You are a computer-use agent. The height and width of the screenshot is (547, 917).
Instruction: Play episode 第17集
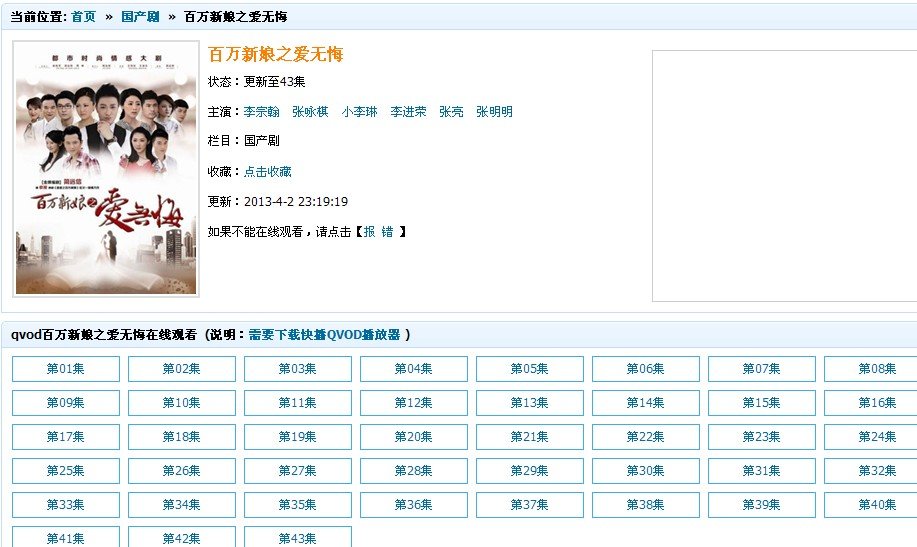tap(66, 437)
